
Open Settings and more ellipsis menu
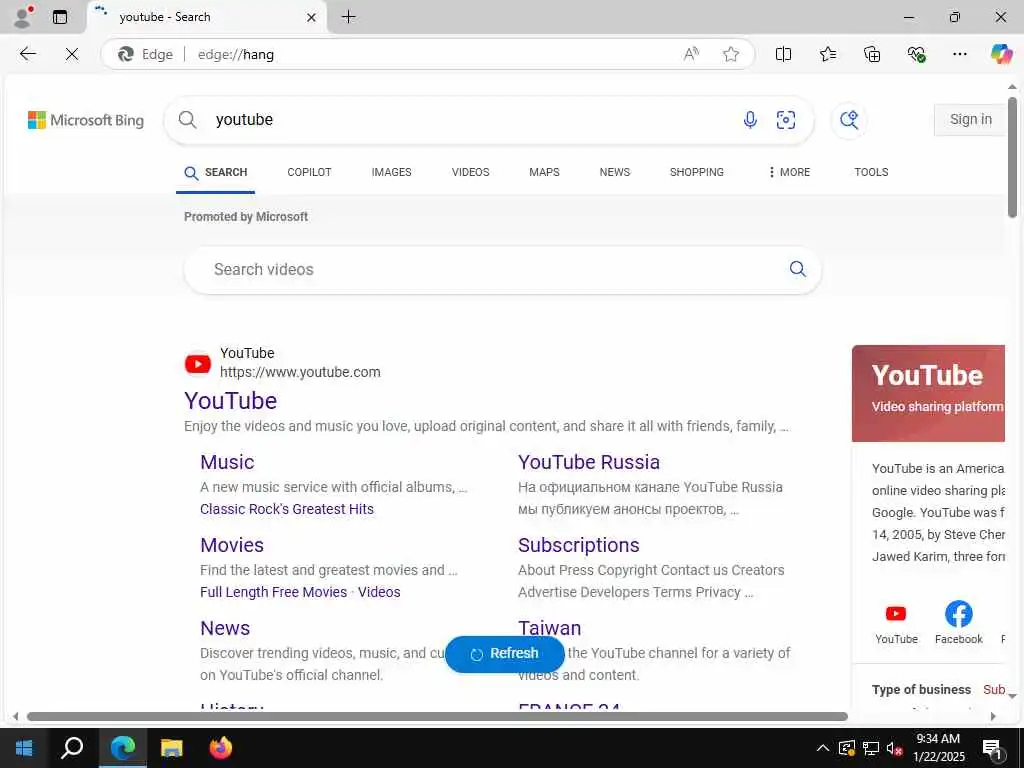959,54
